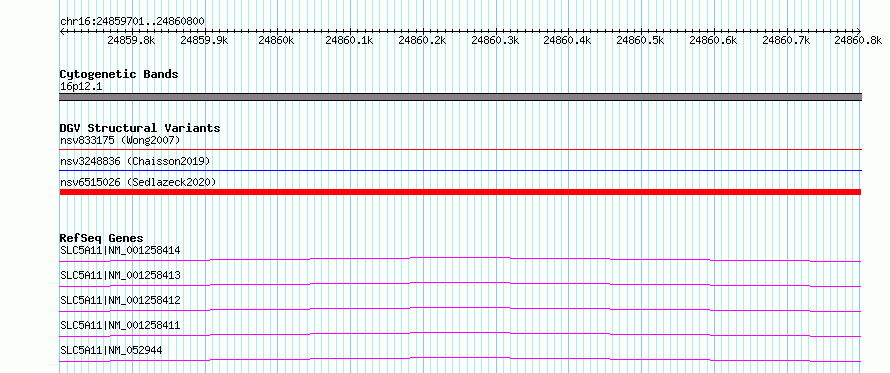This screenshot has height=373, width=890.
Task: Open SLC5A11|NM_001258413 transcript label
Action: click(x=120, y=275)
